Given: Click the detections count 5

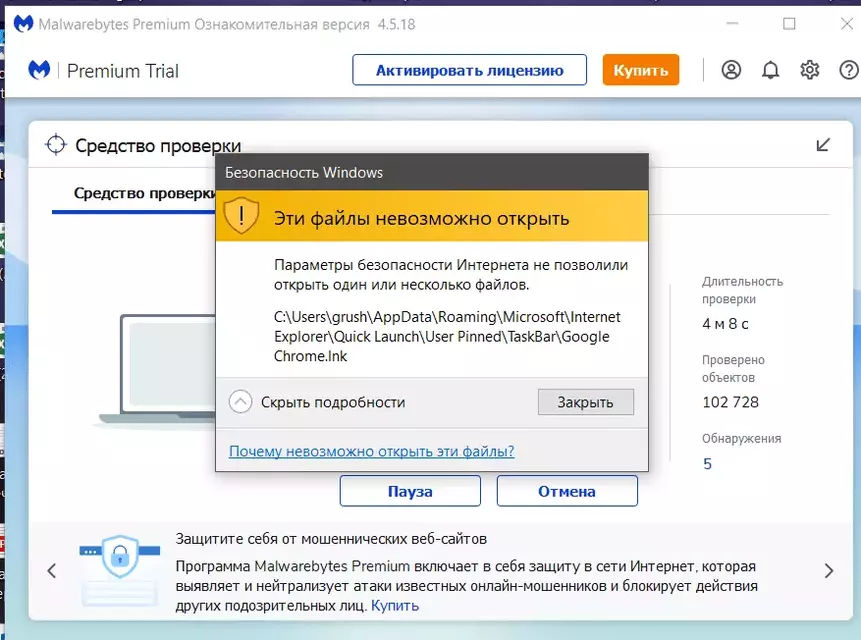Looking at the screenshot, I should pyautogui.click(x=707, y=464).
